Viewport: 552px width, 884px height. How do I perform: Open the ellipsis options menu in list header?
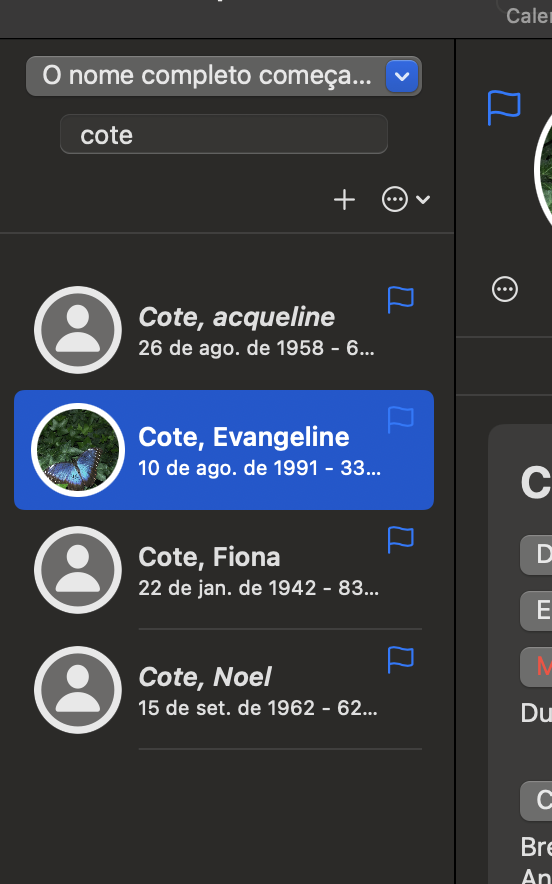coord(395,200)
